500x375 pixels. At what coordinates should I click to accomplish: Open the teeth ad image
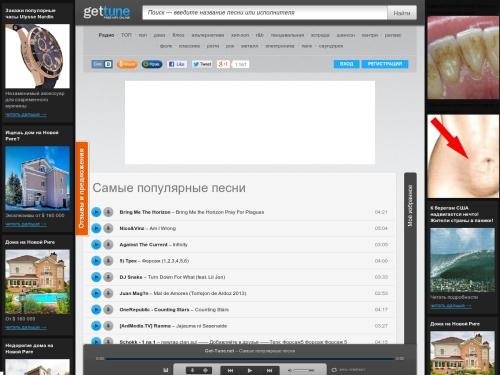pyautogui.click(x=463, y=57)
